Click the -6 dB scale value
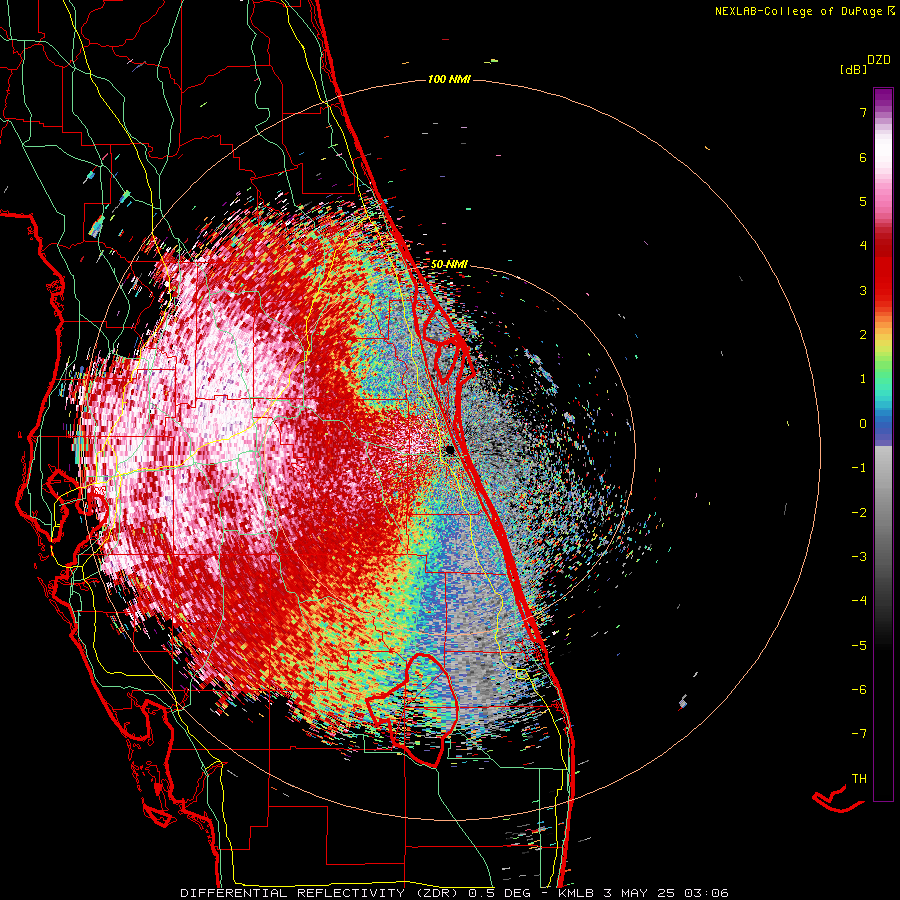The height and width of the screenshot is (900, 900). click(x=859, y=689)
